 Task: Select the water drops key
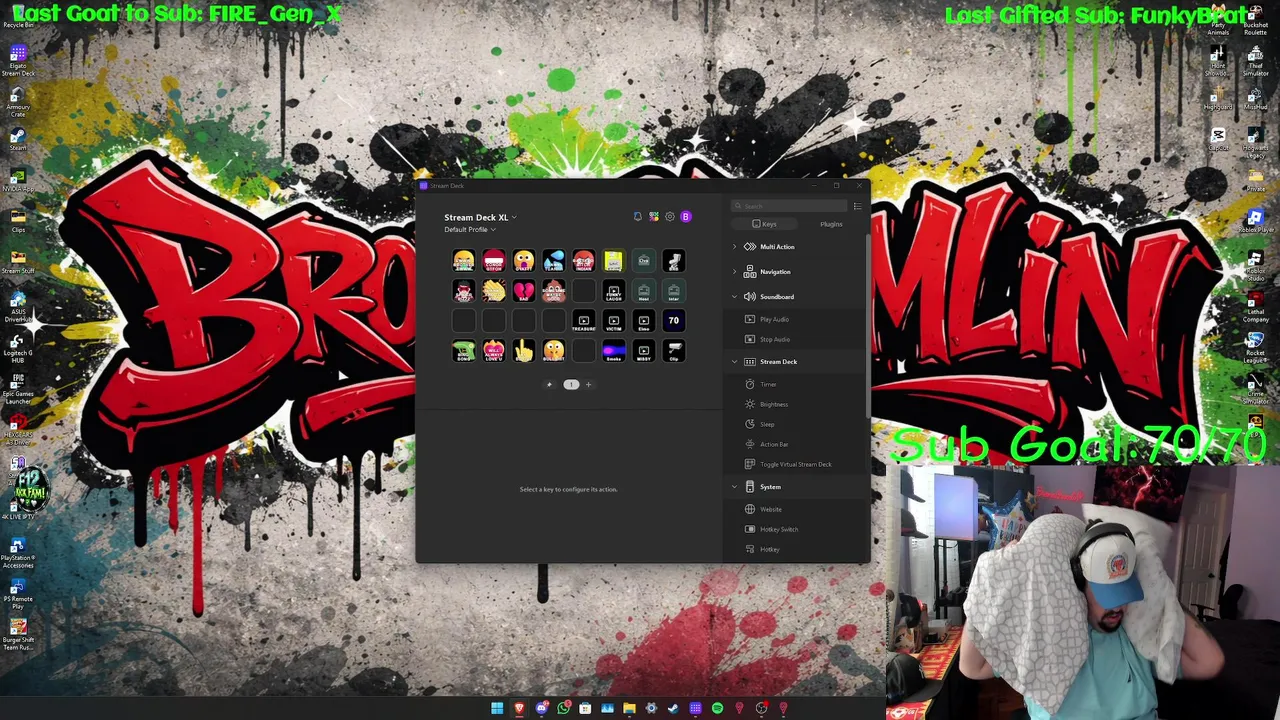(554, 261)
